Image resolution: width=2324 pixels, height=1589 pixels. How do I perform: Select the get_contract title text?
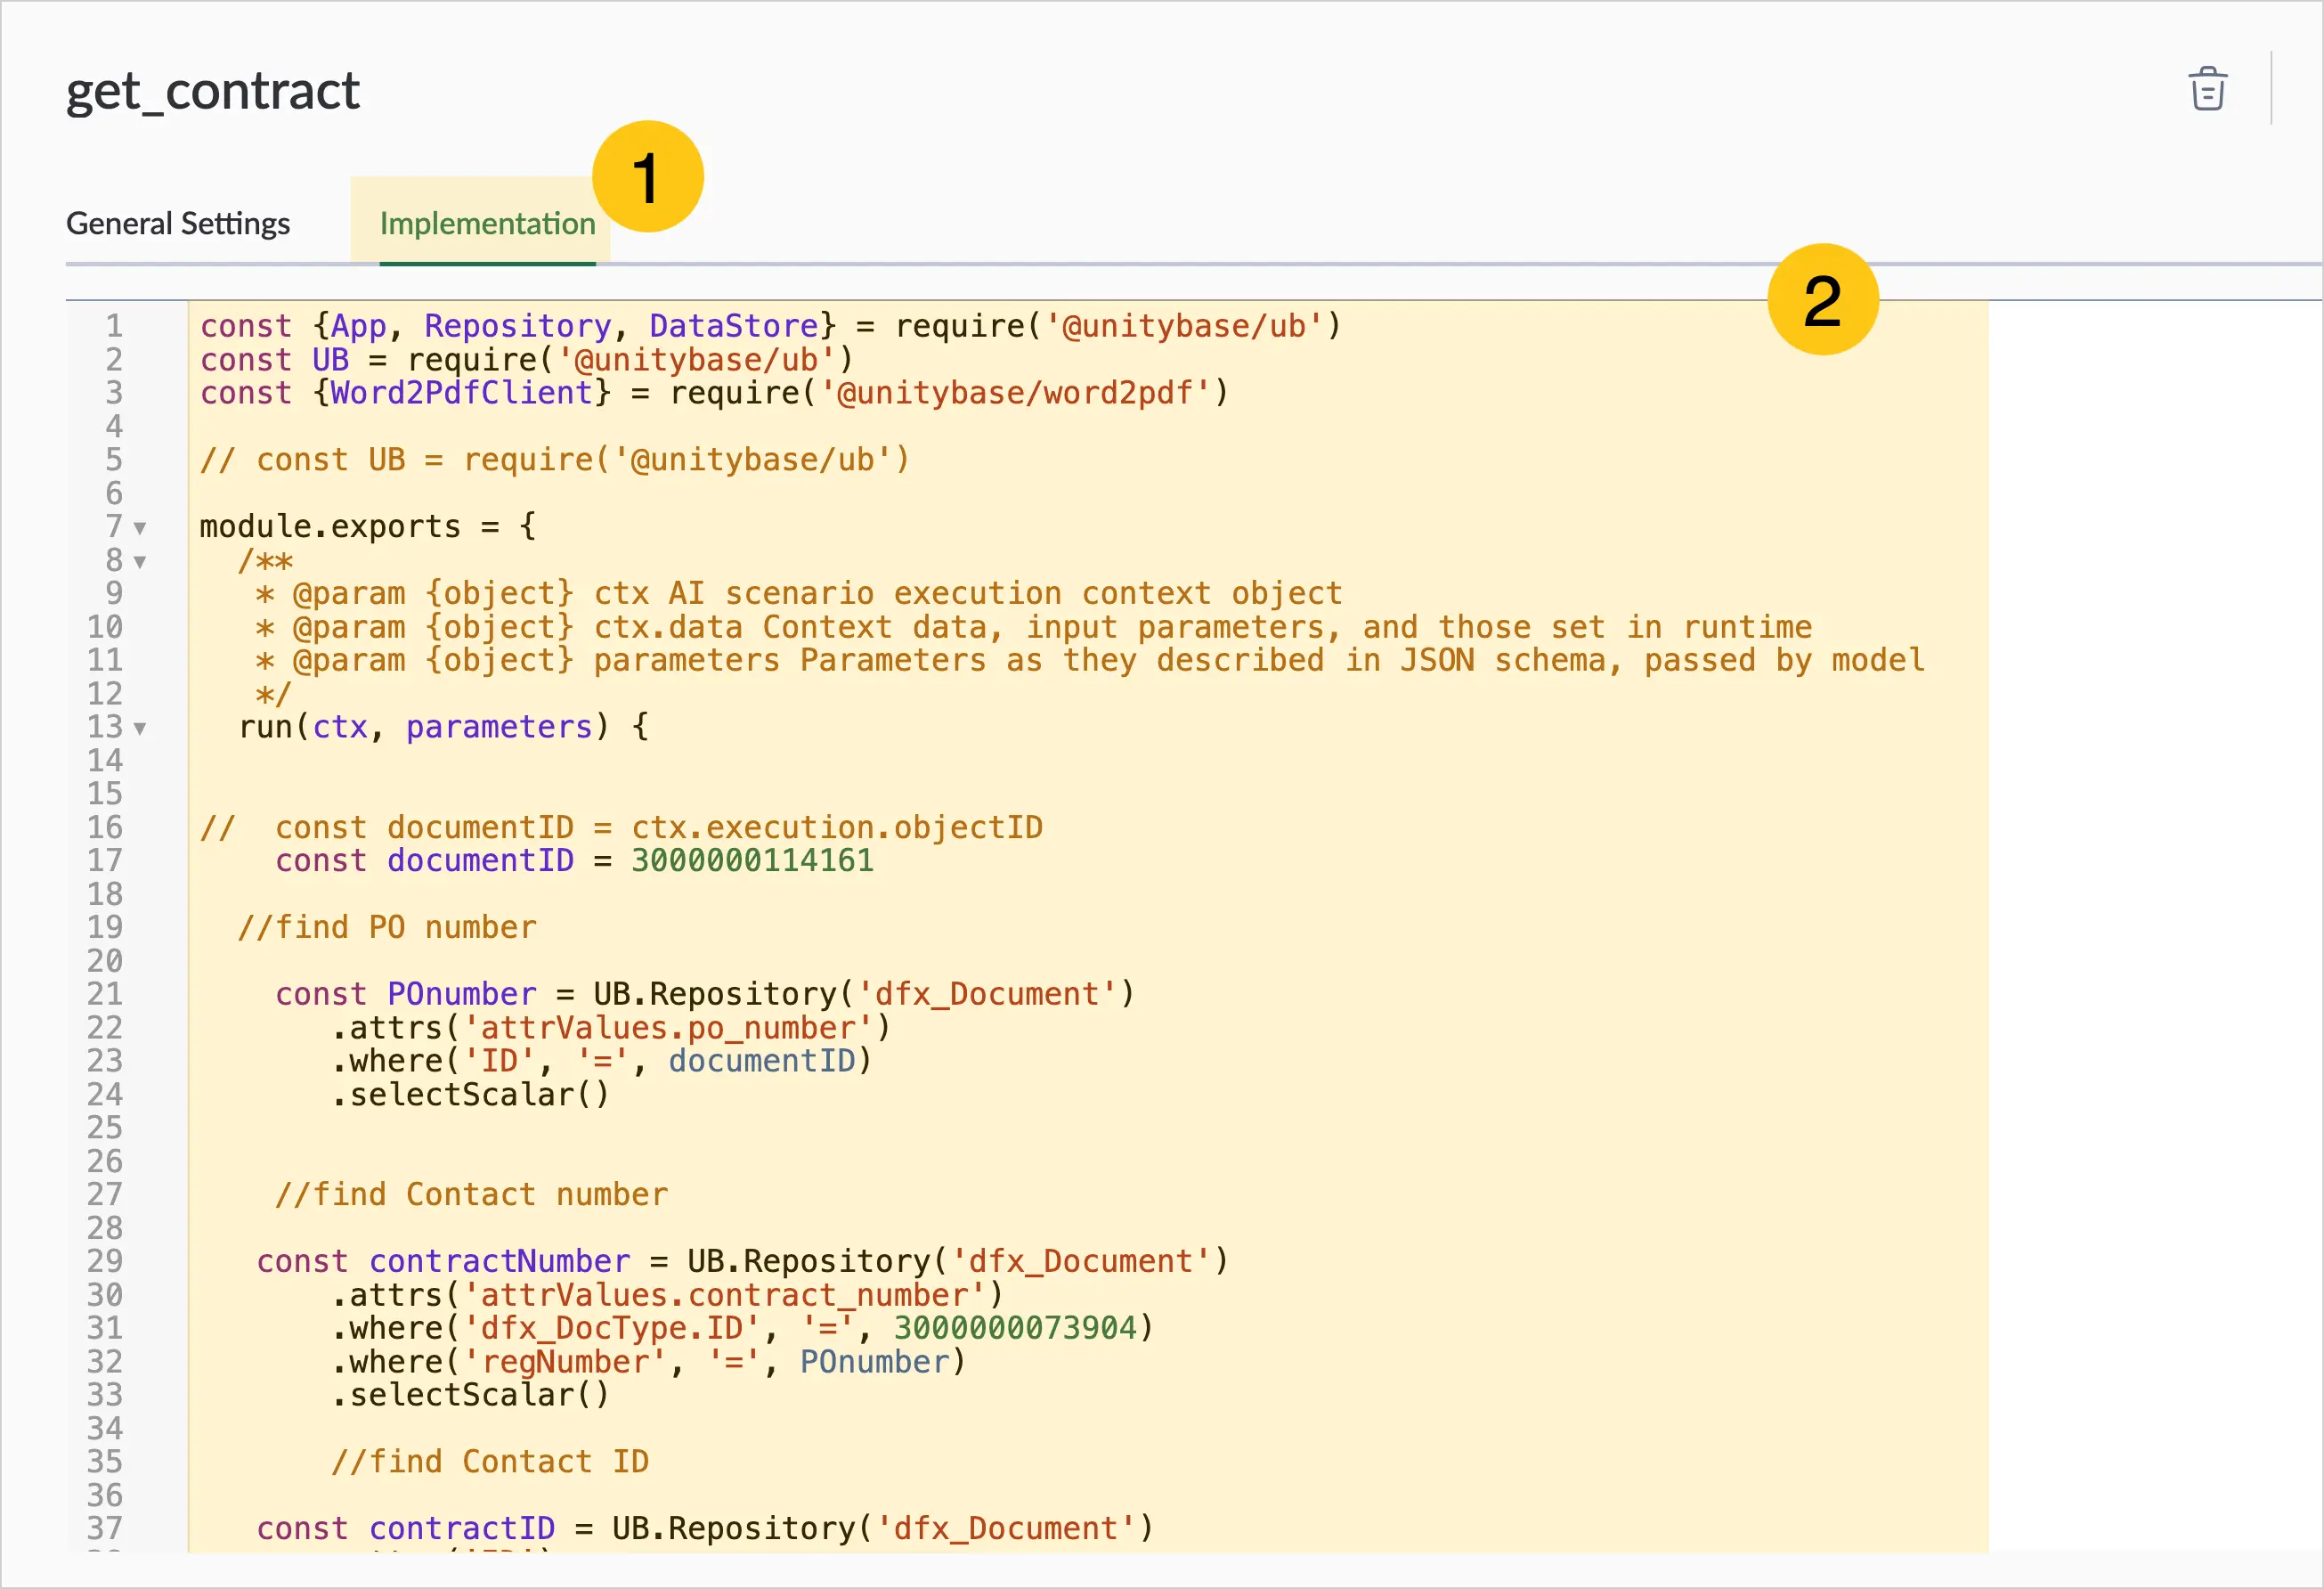[213, 92]
